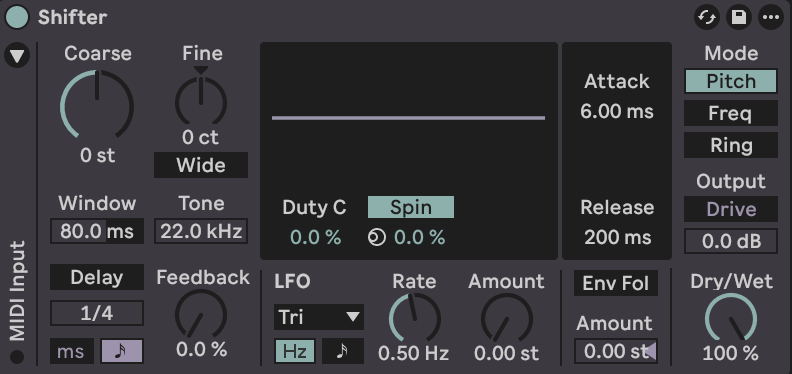Click the Fine knob default marker triangle

[201, 70]
